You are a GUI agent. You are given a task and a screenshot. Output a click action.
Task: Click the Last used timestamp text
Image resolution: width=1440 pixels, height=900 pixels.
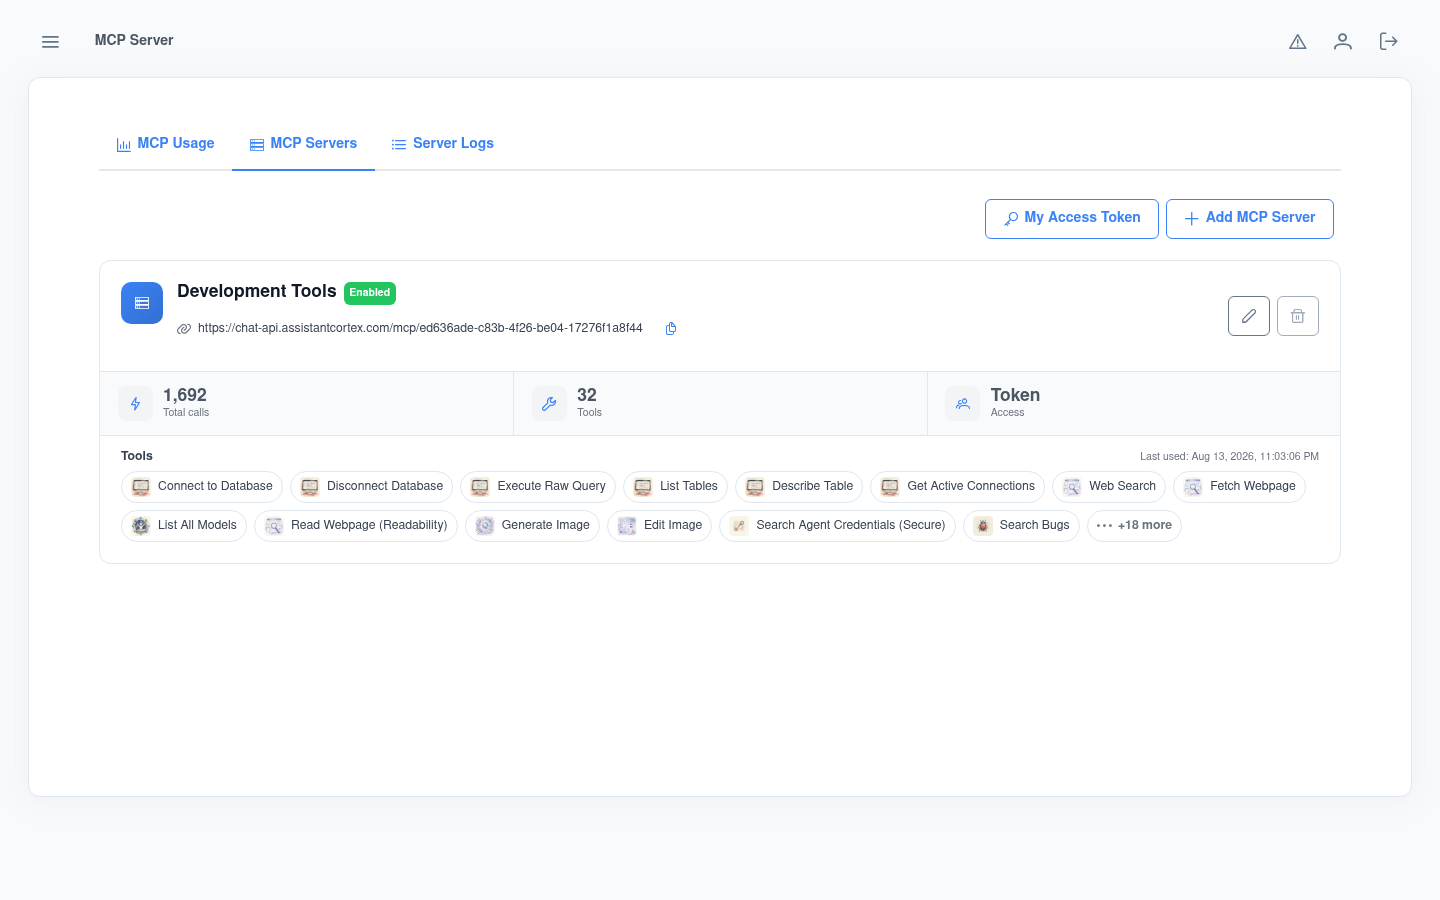(1229, 456)
